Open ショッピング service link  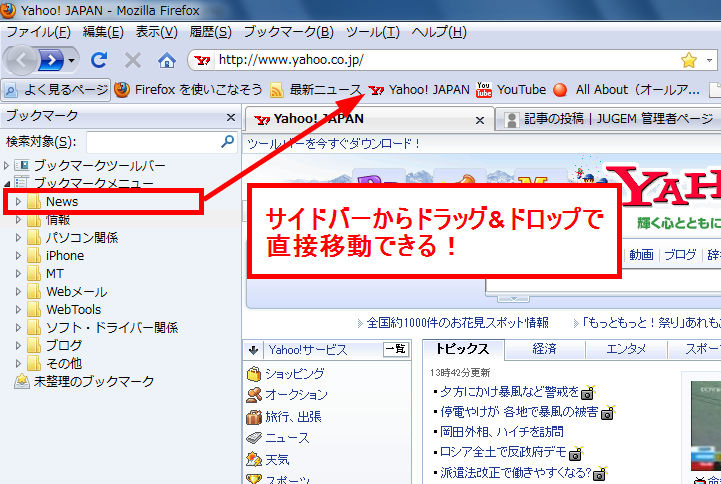[295, 374]
